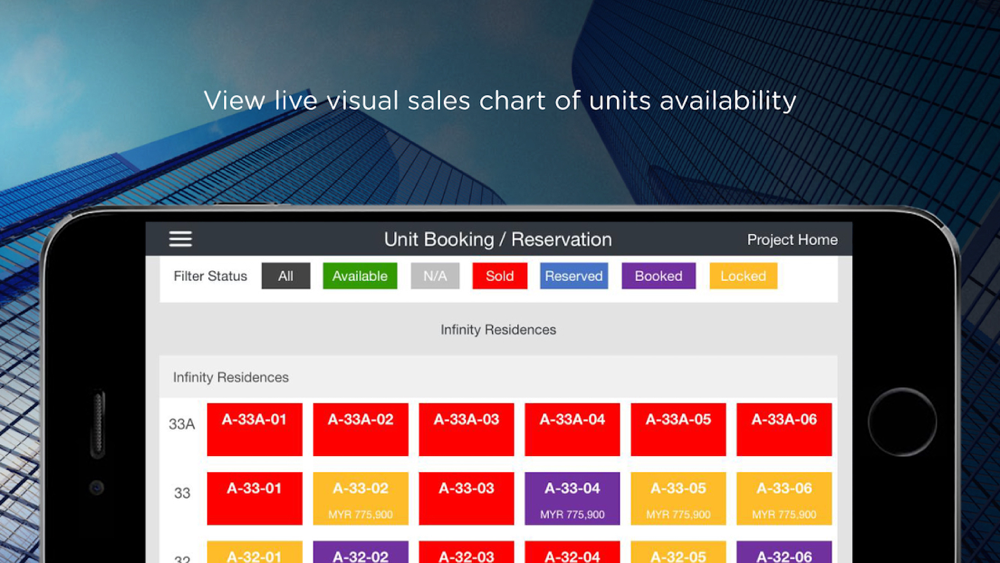
Task: Select unit A-33A-01
Action: [x=254, y=429]
